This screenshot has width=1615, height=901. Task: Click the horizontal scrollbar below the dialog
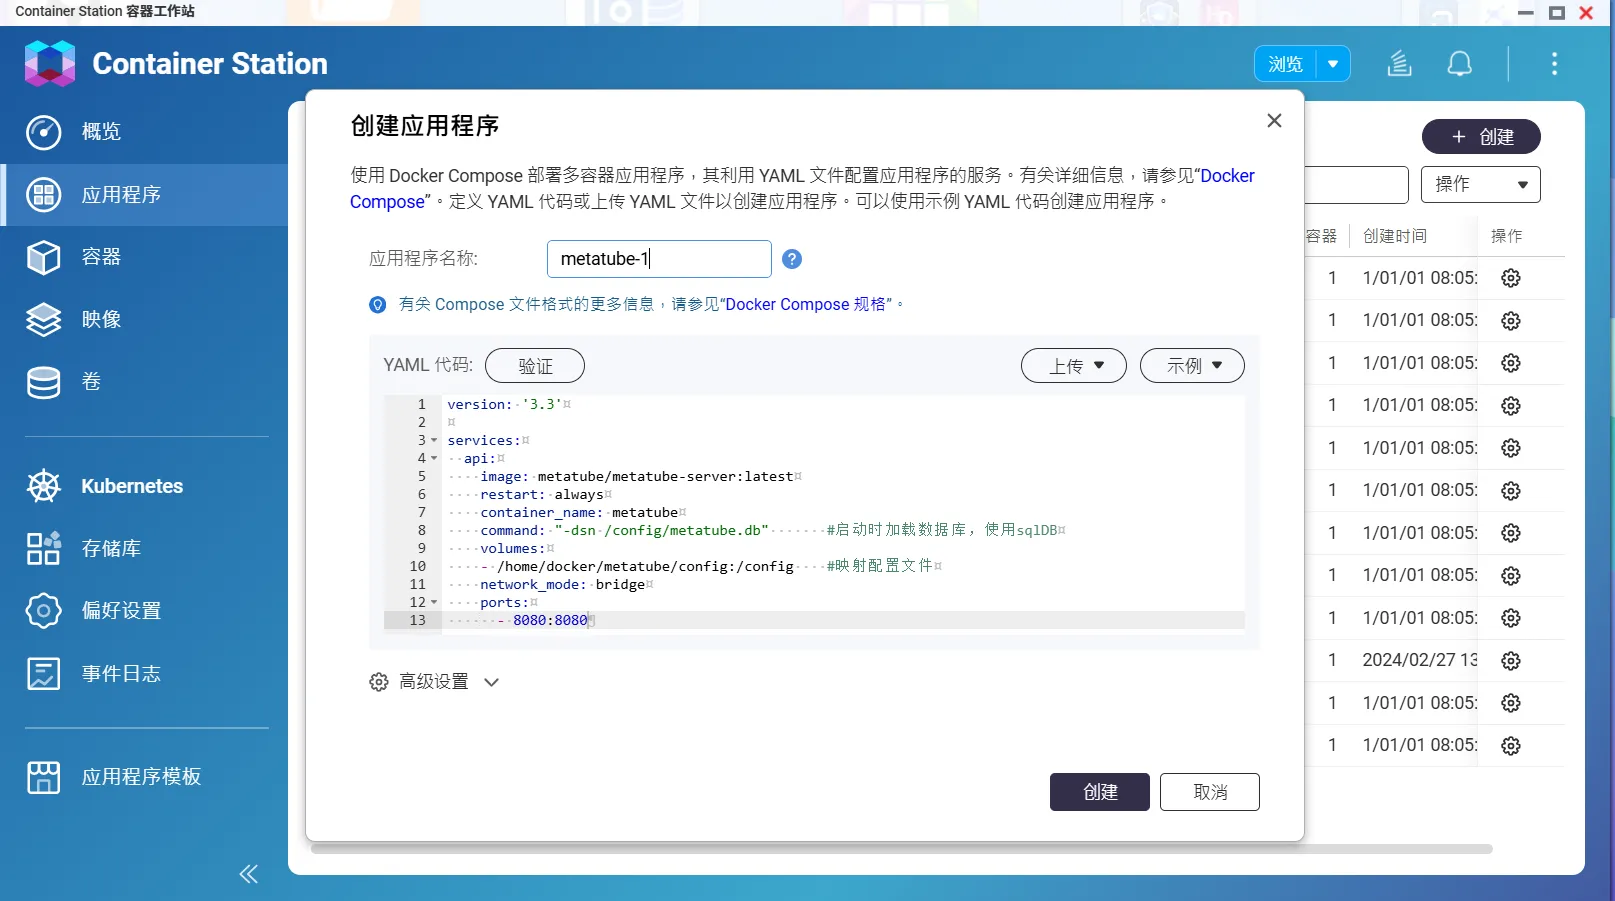901,849
